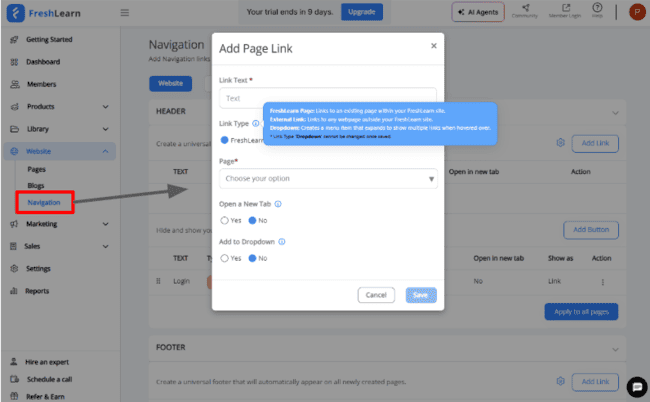Click the Settings gear icon in sidebar
This screenshot has width=650, height=402.
tap(14, 269)
